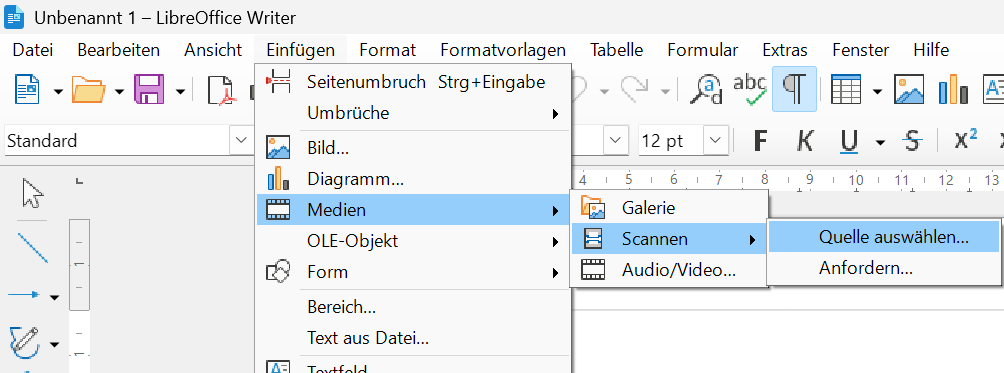Select the Line drawing tool

tap(32, 248)
